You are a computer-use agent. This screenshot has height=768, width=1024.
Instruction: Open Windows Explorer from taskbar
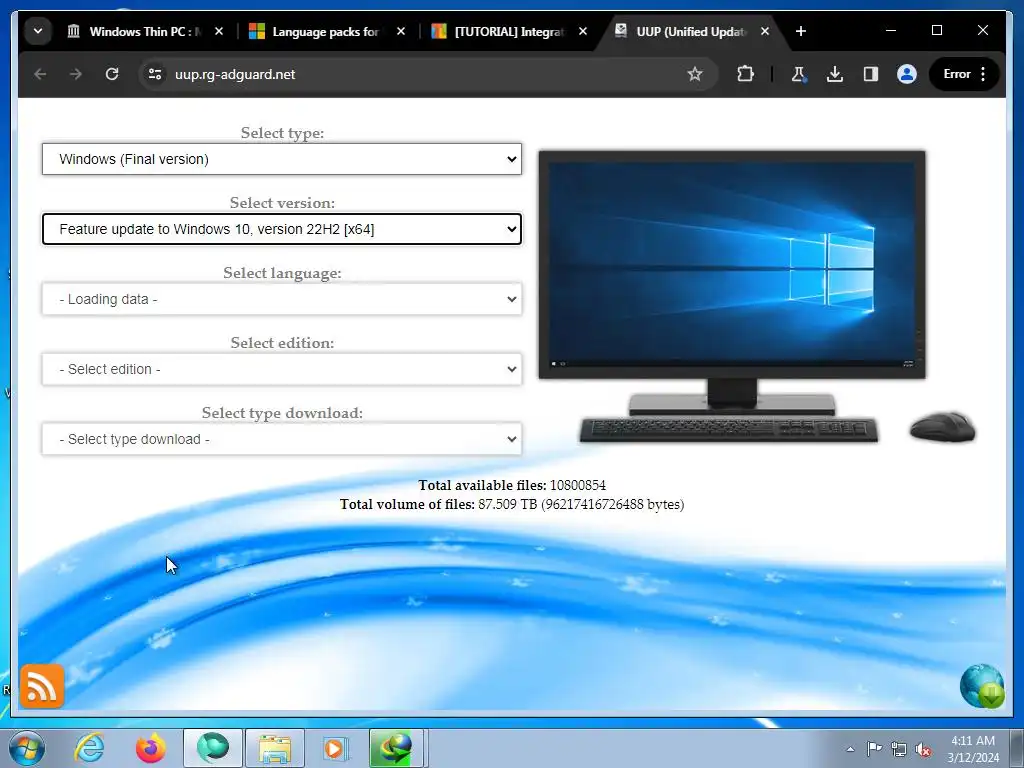pos(274,748)
